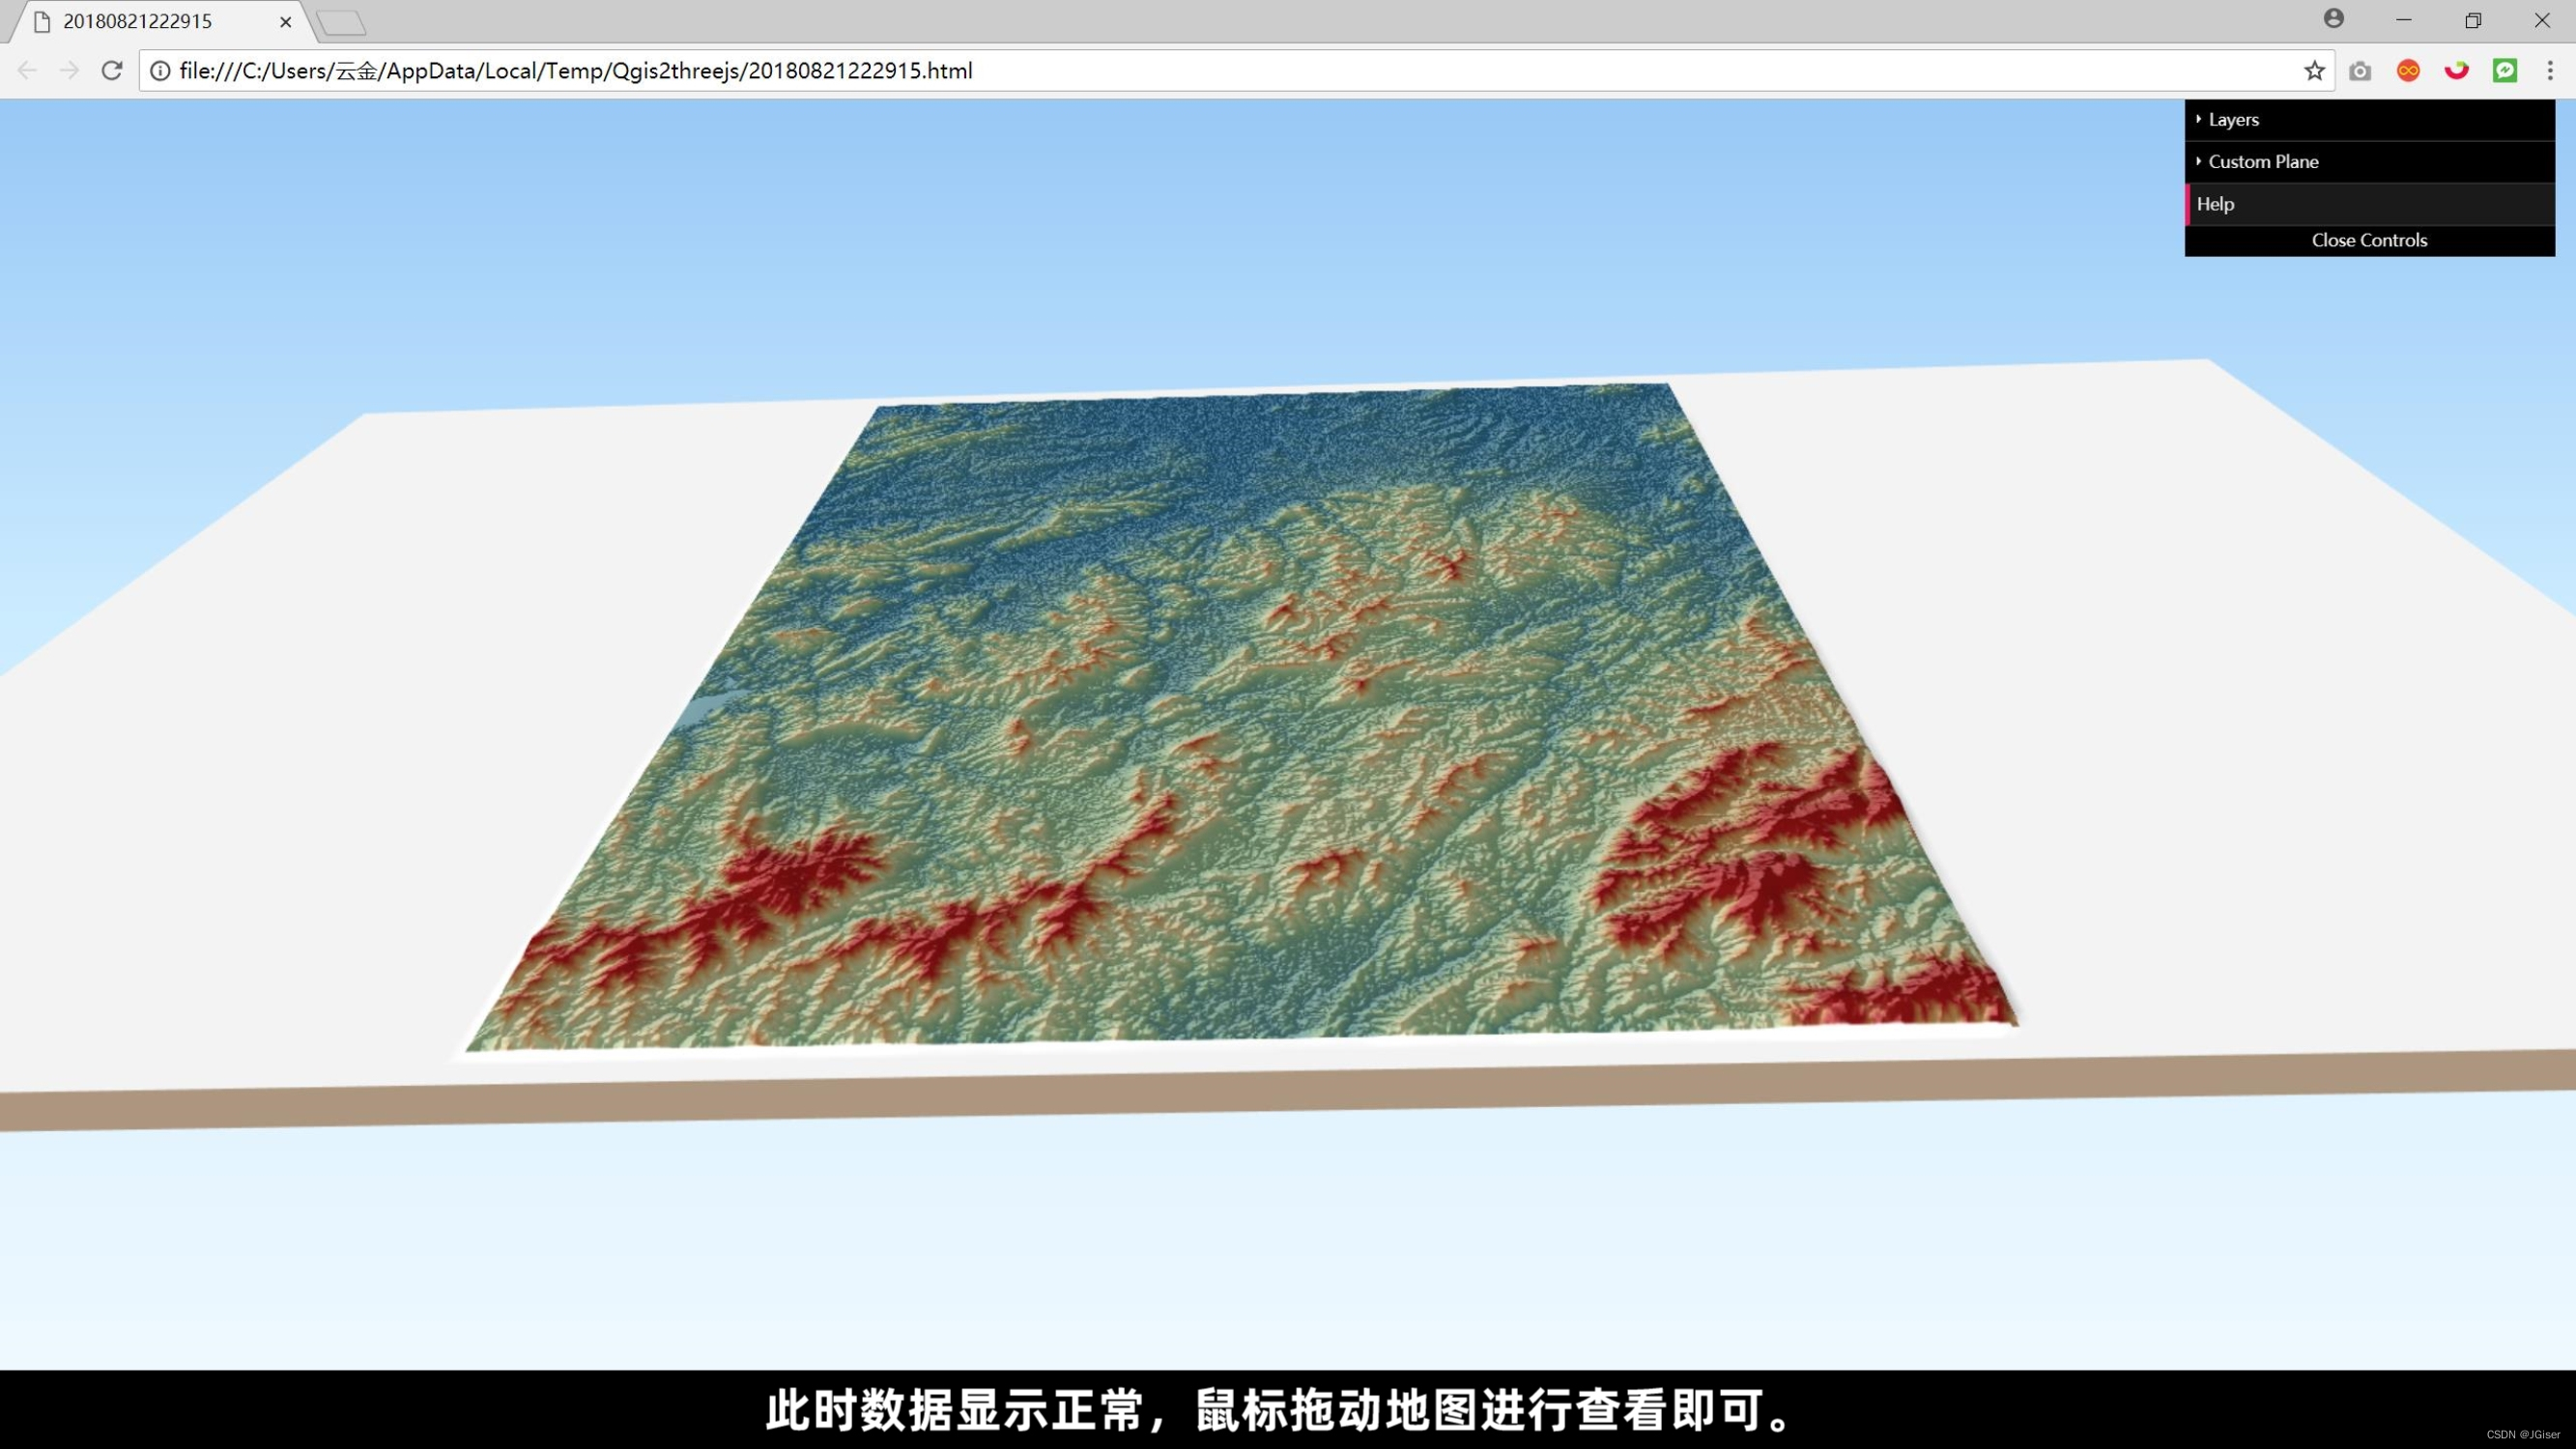This screenshot has width=2576, height=1449.
Task: Open the Chrome three-dot menu
Action: coord(2551,70)
